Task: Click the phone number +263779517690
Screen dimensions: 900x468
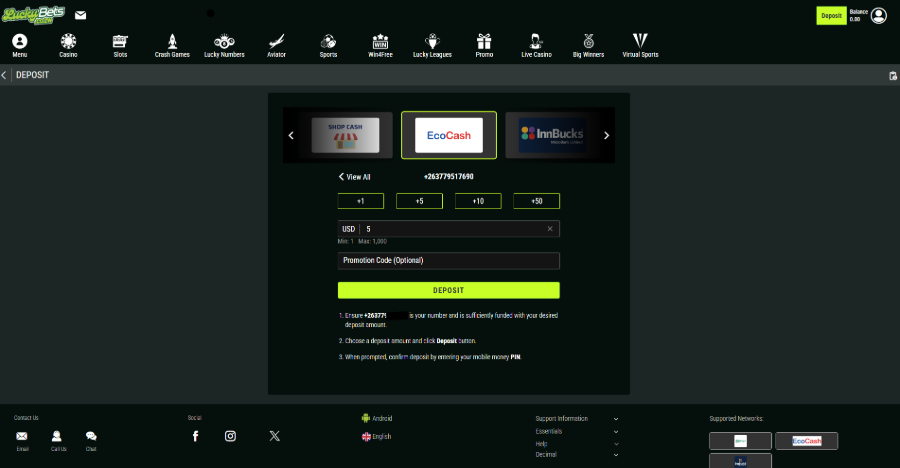Action: pyautogui.click(x=449, y=177)
